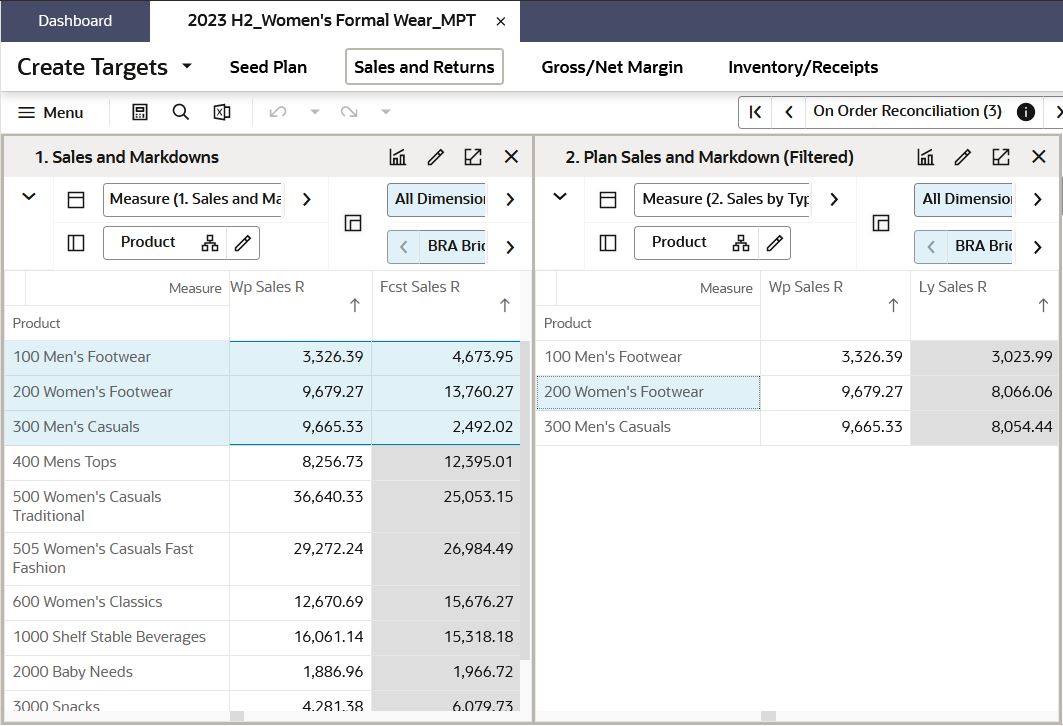Open the Seed Plan step
Screen dimensions: 1063x726
click(x=268, y=67)
